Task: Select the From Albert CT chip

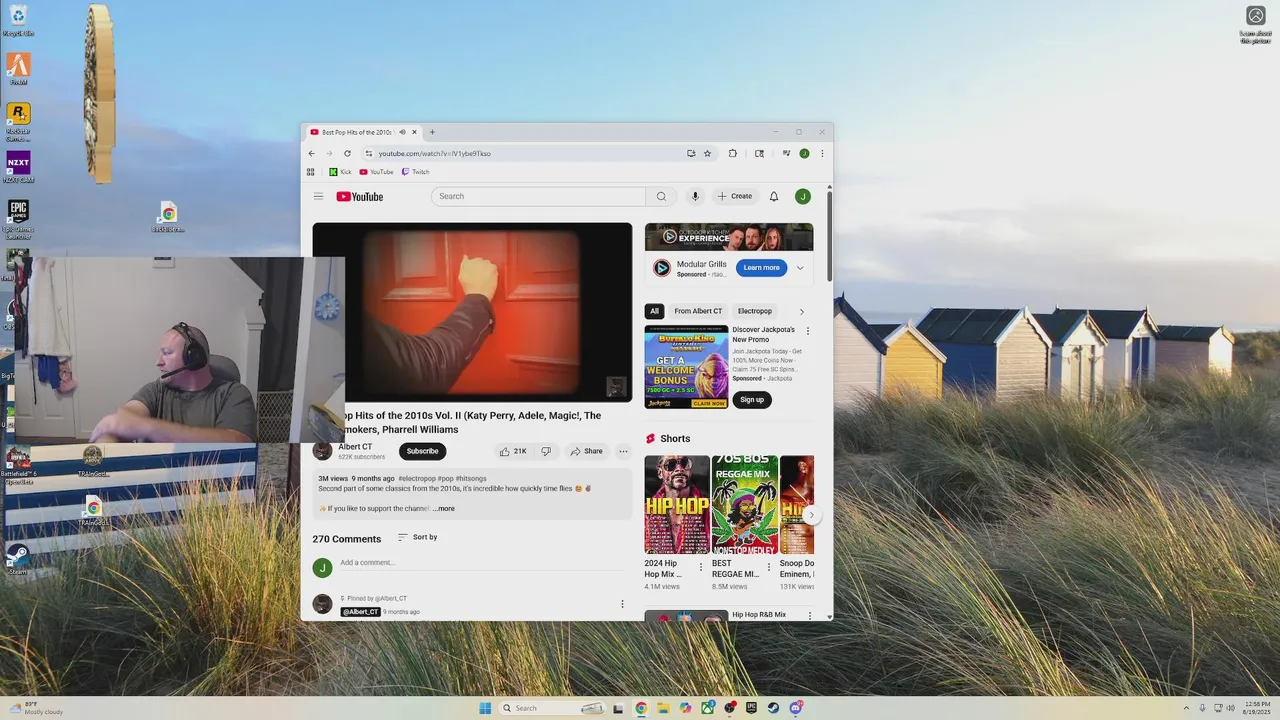Action: (698, 311)
